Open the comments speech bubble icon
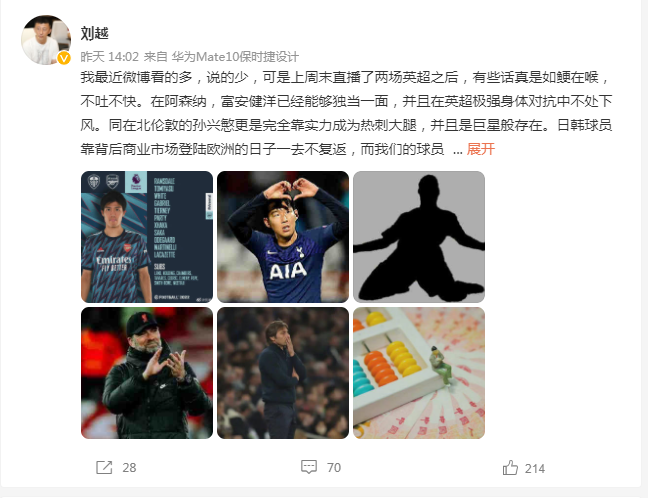648x498 pixels. 309,467
